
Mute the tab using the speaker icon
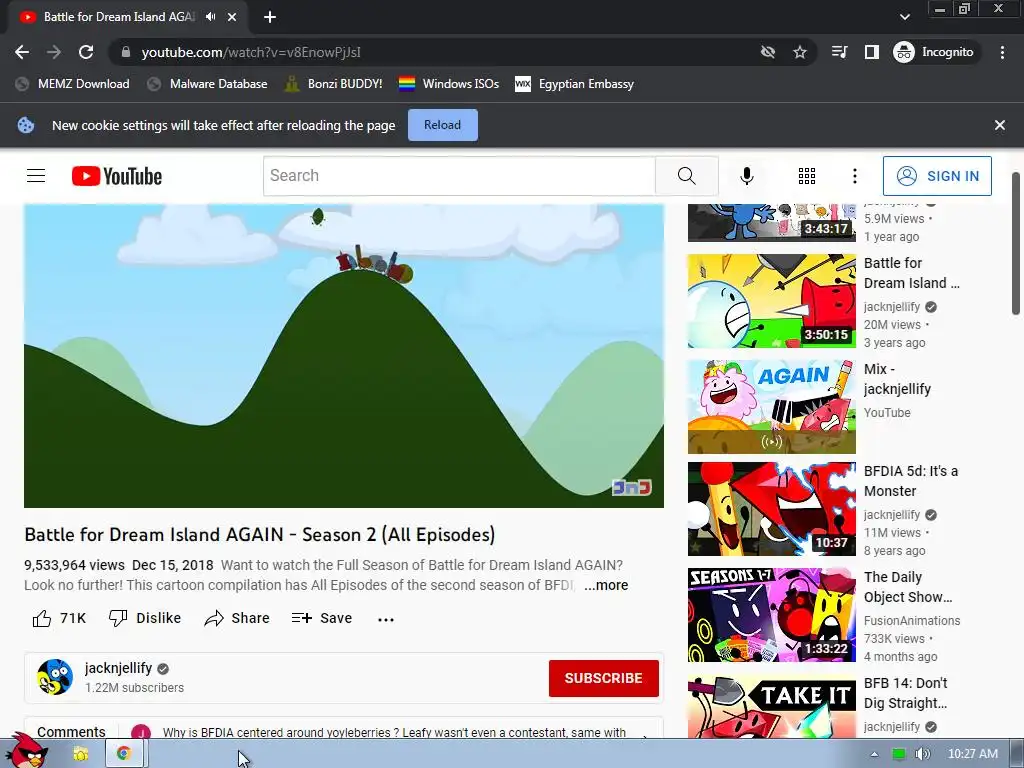tap(210, 17)
